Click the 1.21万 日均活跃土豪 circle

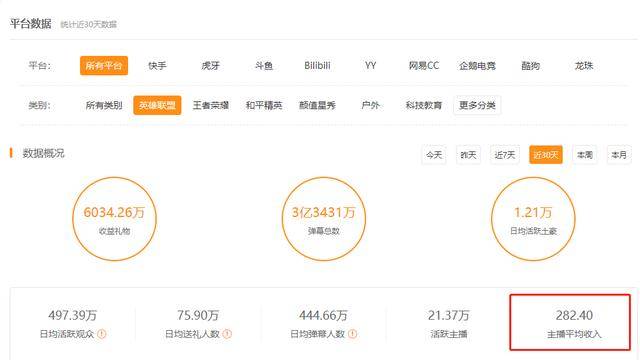(533, 219)
